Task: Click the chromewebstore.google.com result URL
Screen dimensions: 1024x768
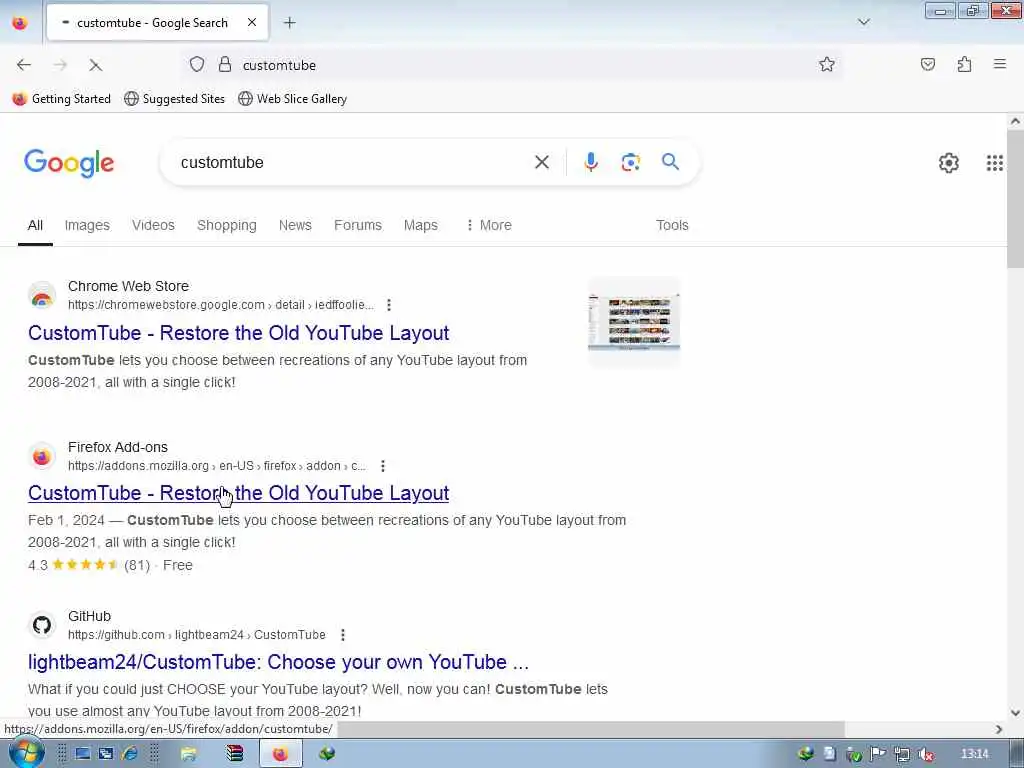Action: [221, 305]
